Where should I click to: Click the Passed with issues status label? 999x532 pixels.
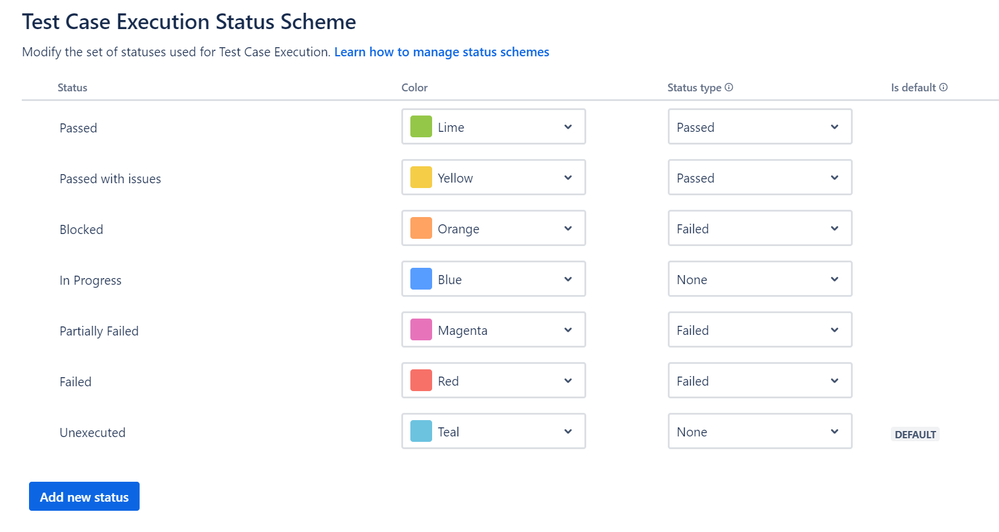[110, 179]
